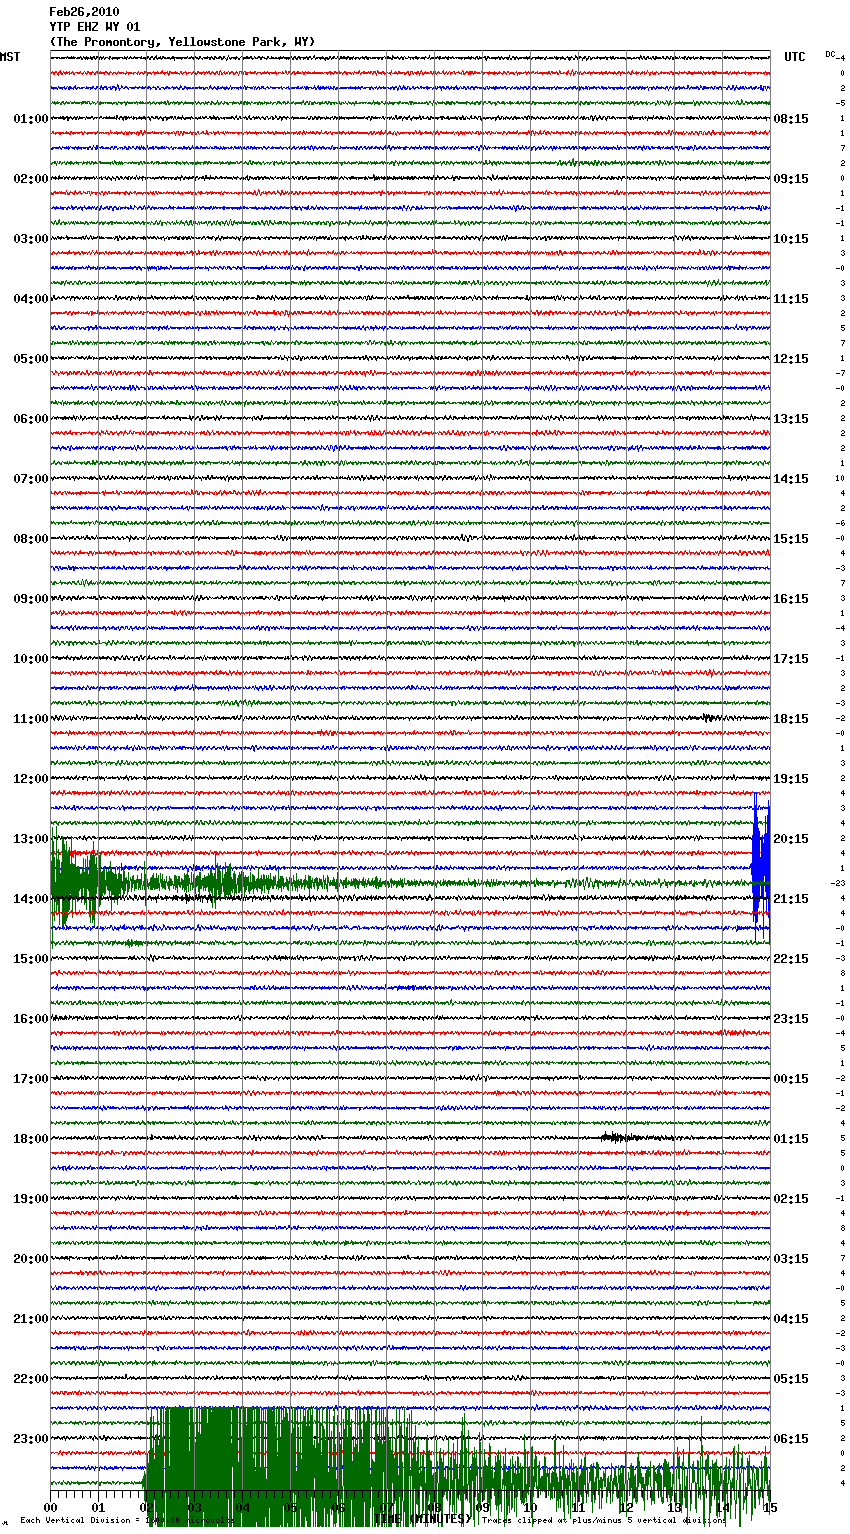This screenshot has height=1534, width=850.
Task: Click the 03:15 UTC time label
Action: point(791,1259)
